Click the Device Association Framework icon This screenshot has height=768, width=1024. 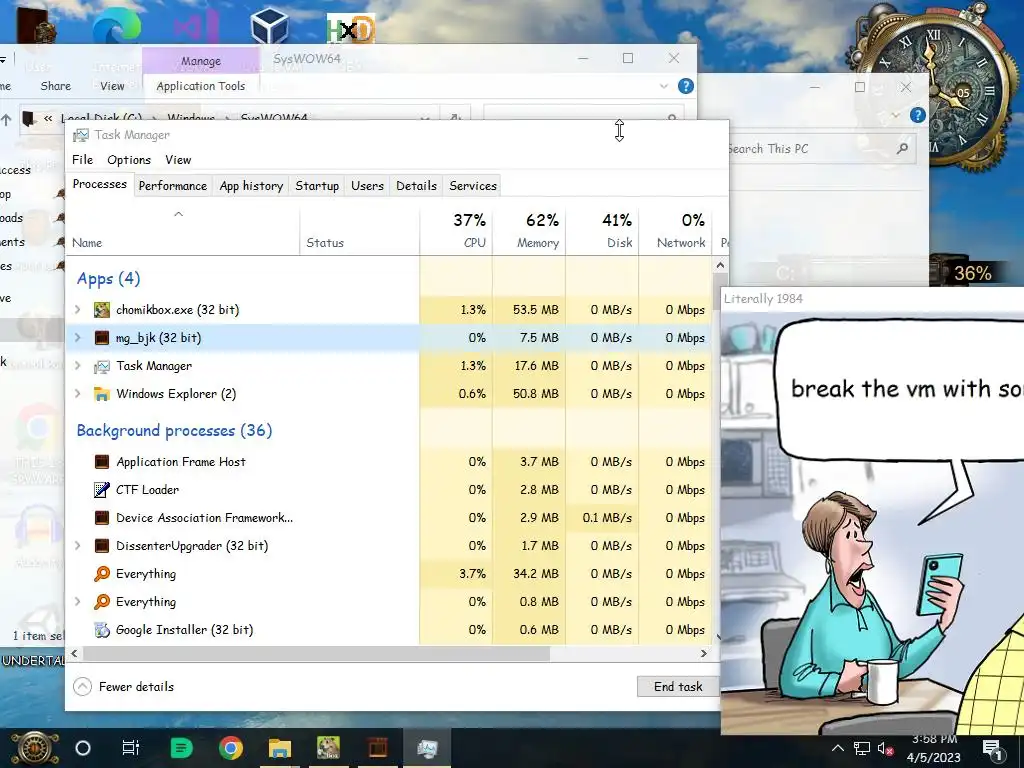[x=102, y=518]
